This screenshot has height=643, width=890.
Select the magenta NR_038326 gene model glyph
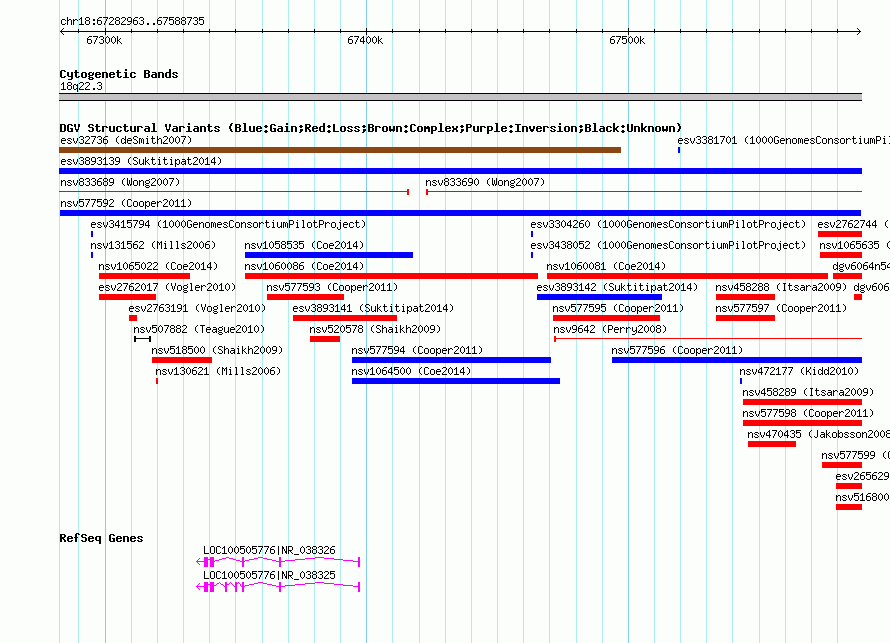coord(278,562)
